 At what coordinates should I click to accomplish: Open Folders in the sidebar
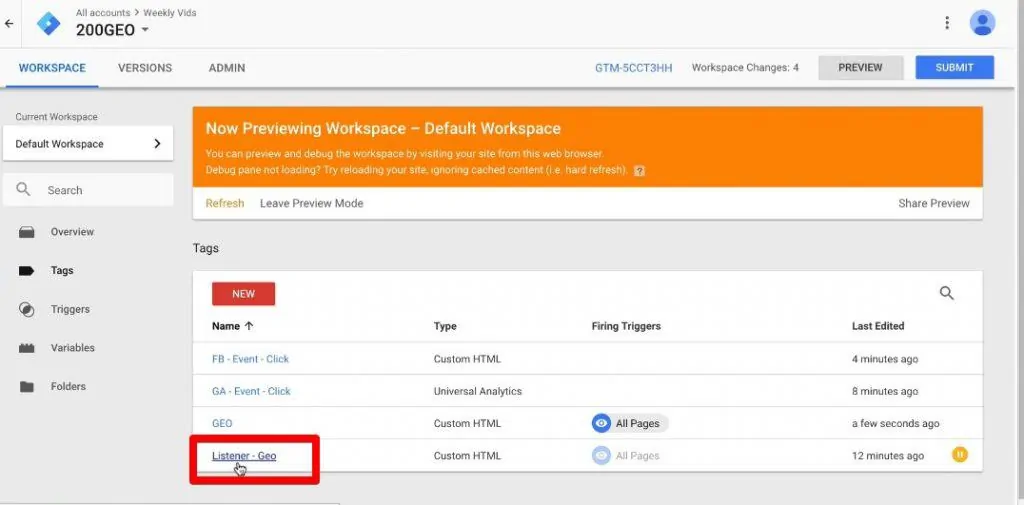(68, 386)
